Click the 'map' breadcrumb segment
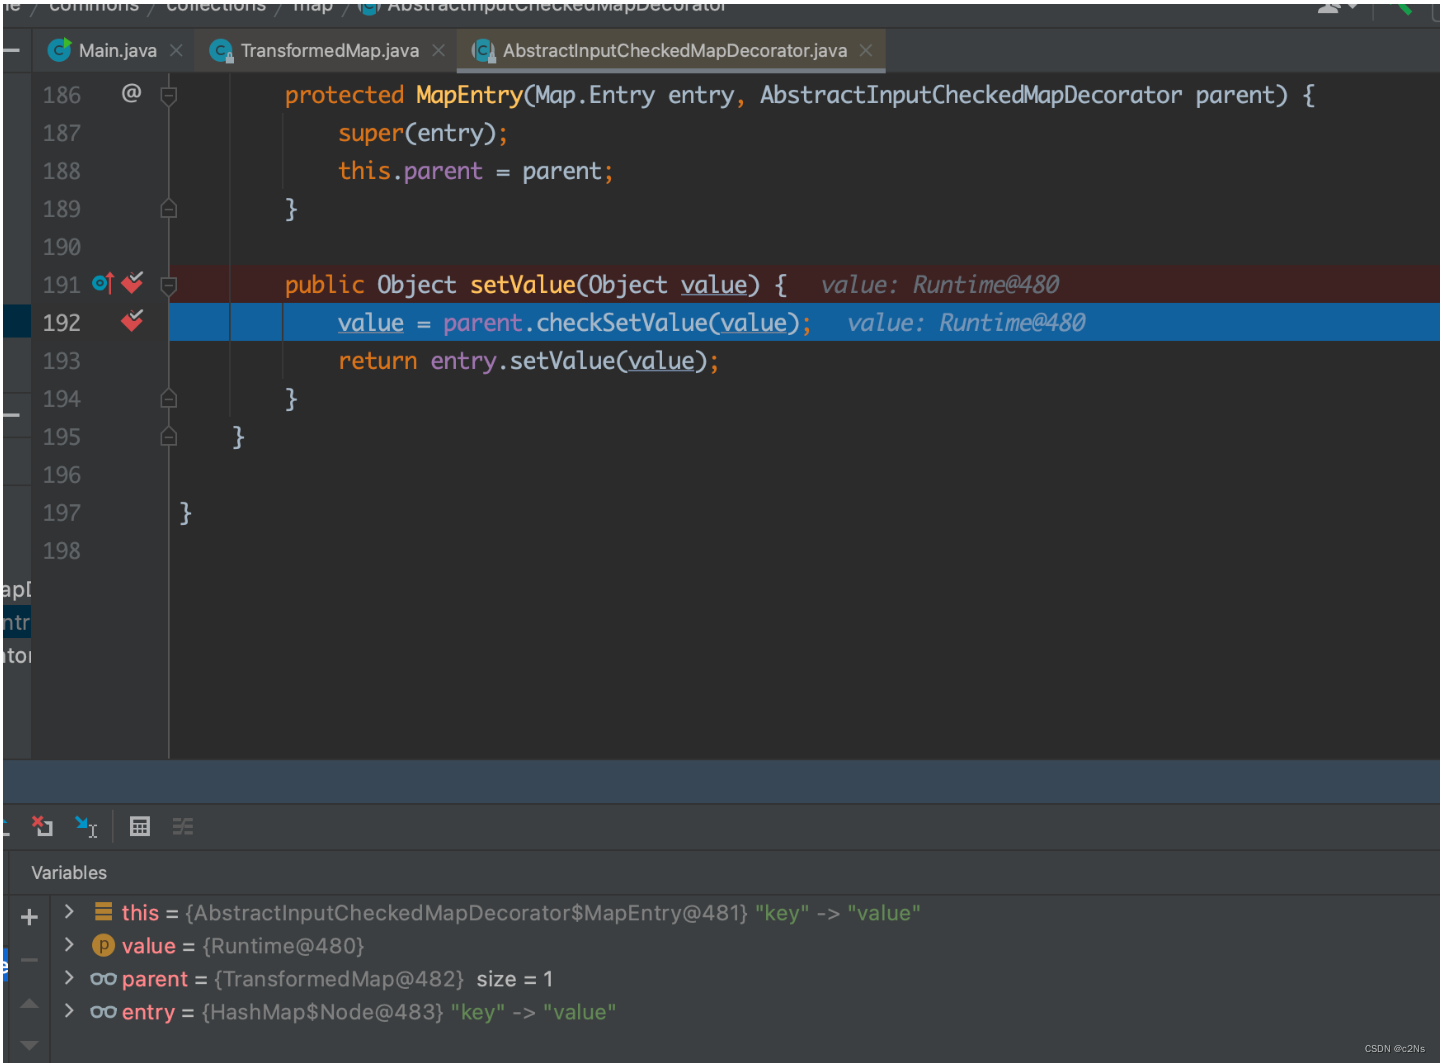The image size is (1441, 1063). [313, 6]
